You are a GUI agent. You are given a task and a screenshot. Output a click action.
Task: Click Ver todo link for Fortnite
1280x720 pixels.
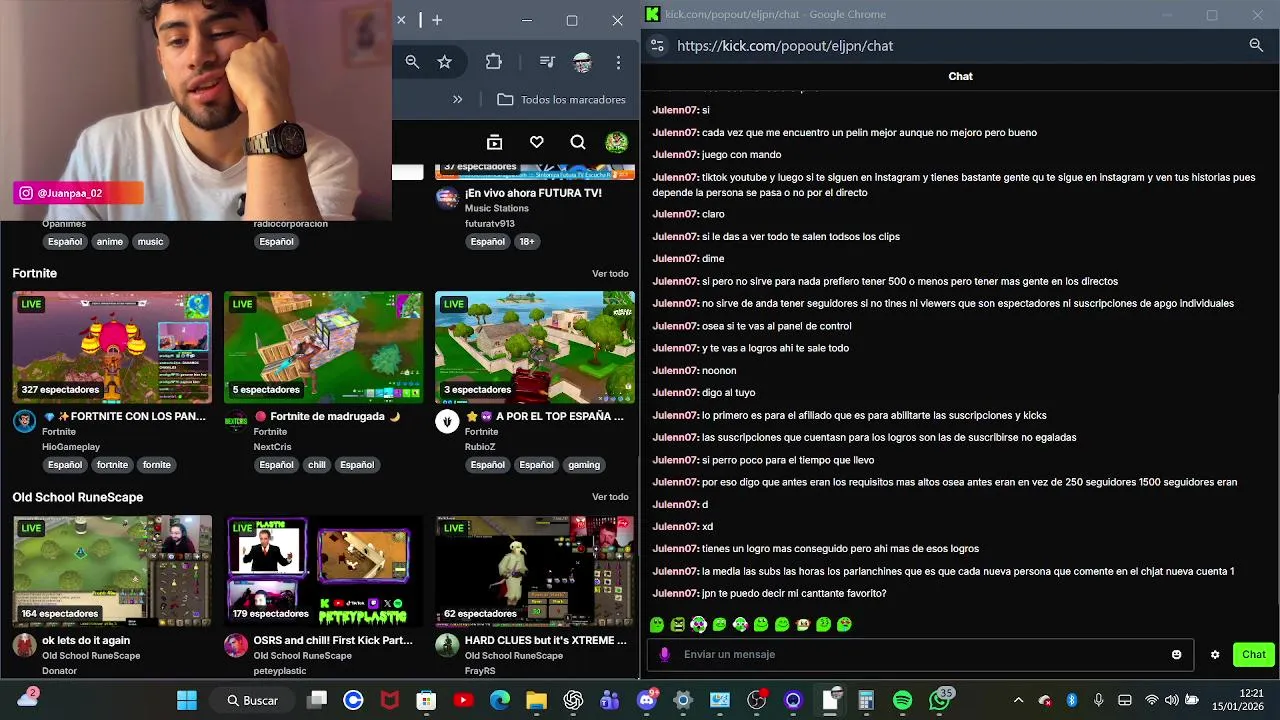click(x=610, y=274)
